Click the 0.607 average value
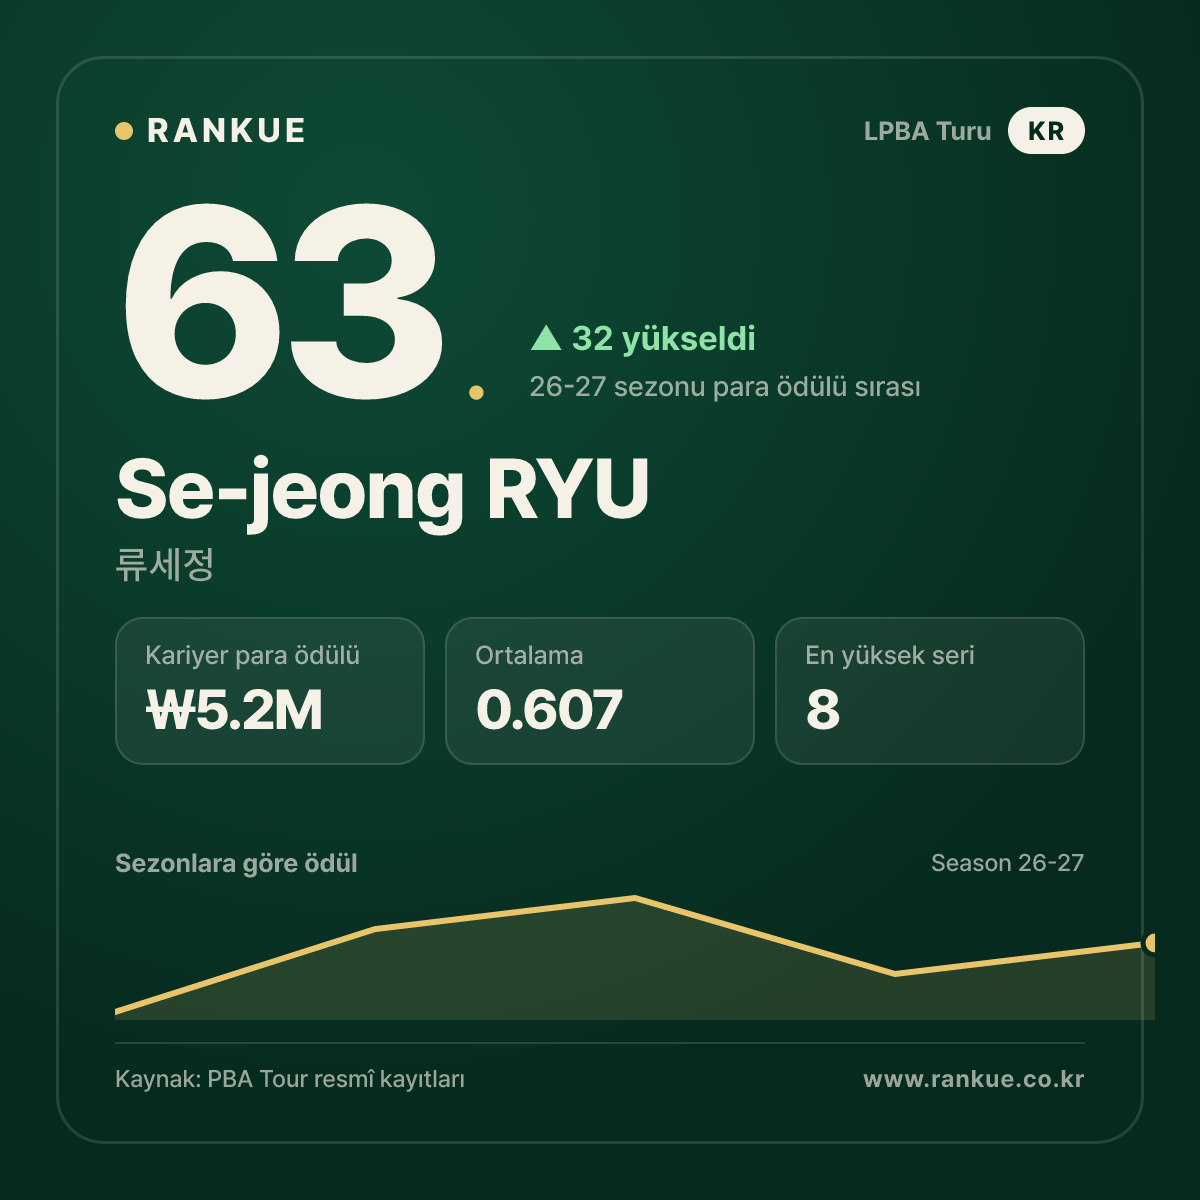 point(549,710)
